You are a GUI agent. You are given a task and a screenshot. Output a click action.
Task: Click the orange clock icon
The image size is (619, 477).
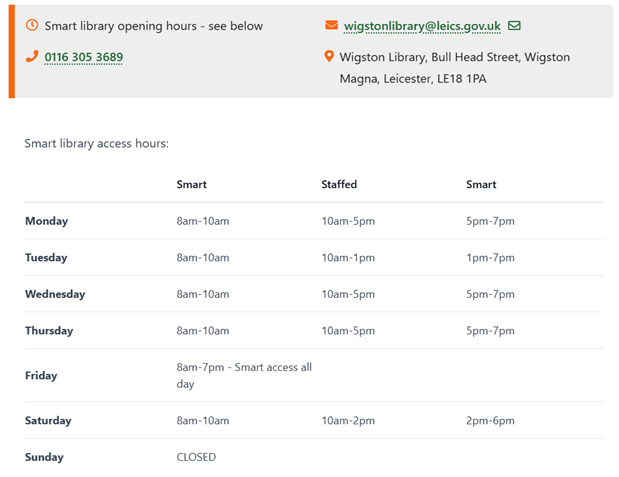[x=32, y=25]
